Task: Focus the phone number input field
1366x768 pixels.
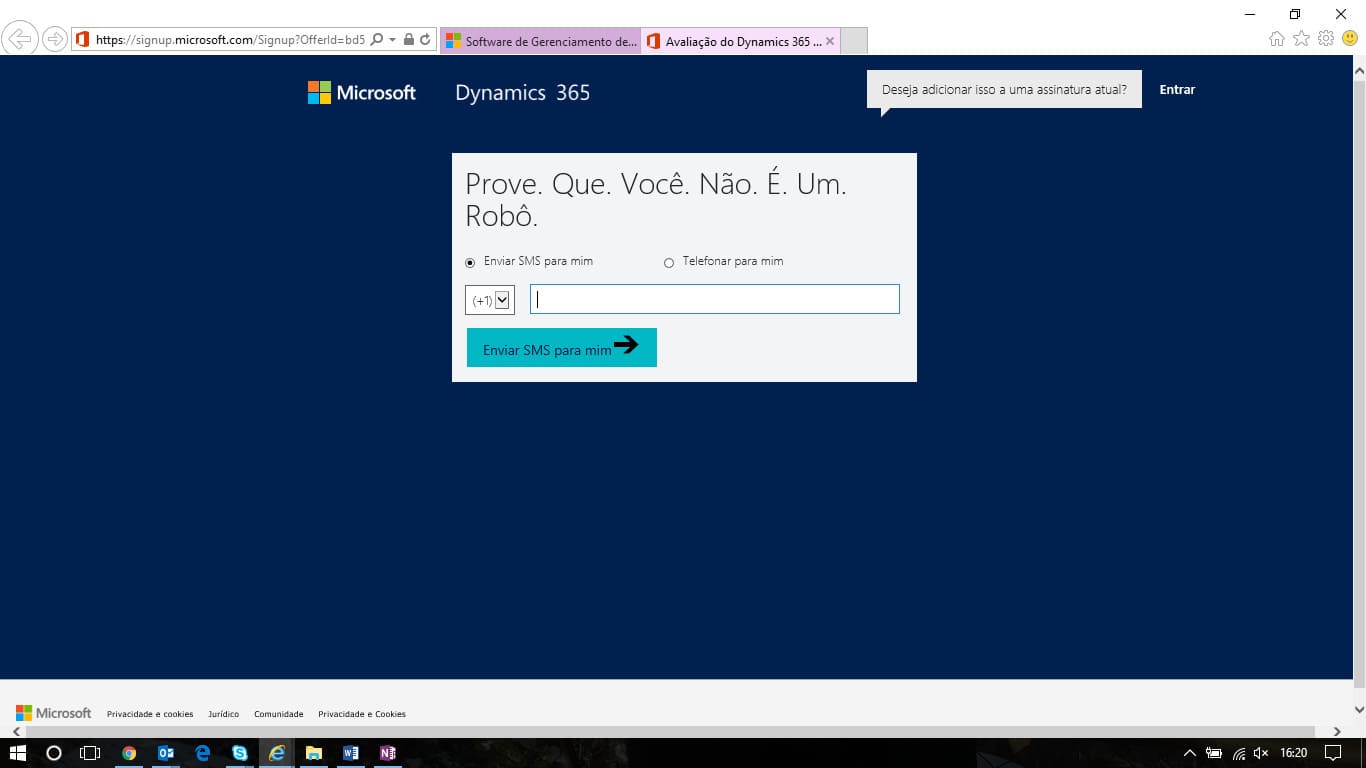Action: [715, 299]
